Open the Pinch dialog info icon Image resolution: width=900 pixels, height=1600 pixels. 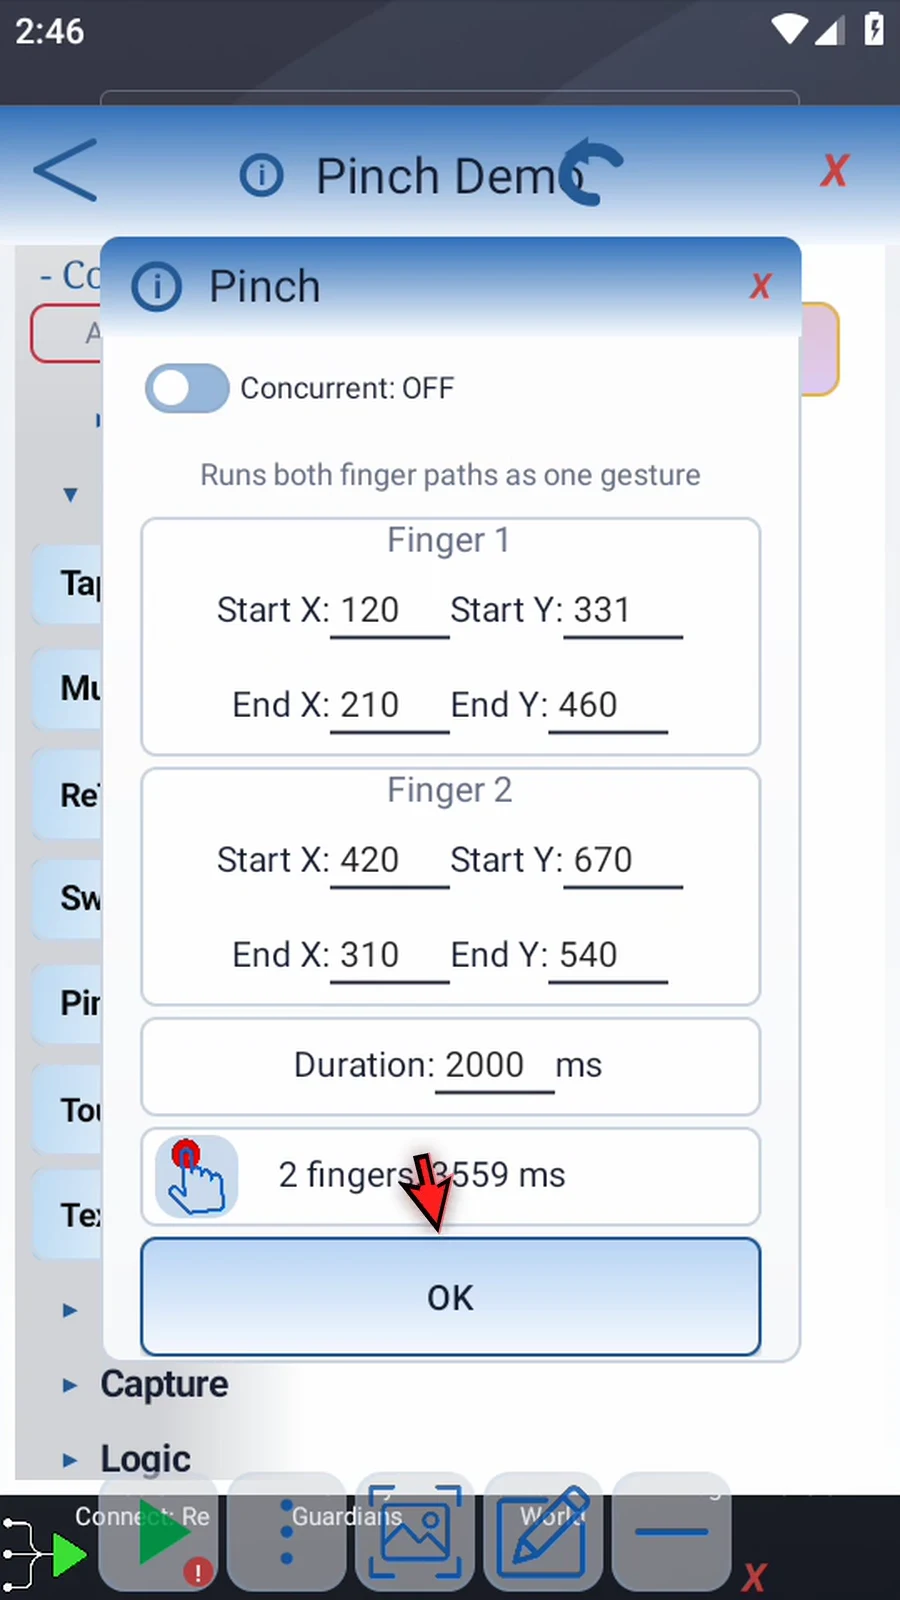157,287
